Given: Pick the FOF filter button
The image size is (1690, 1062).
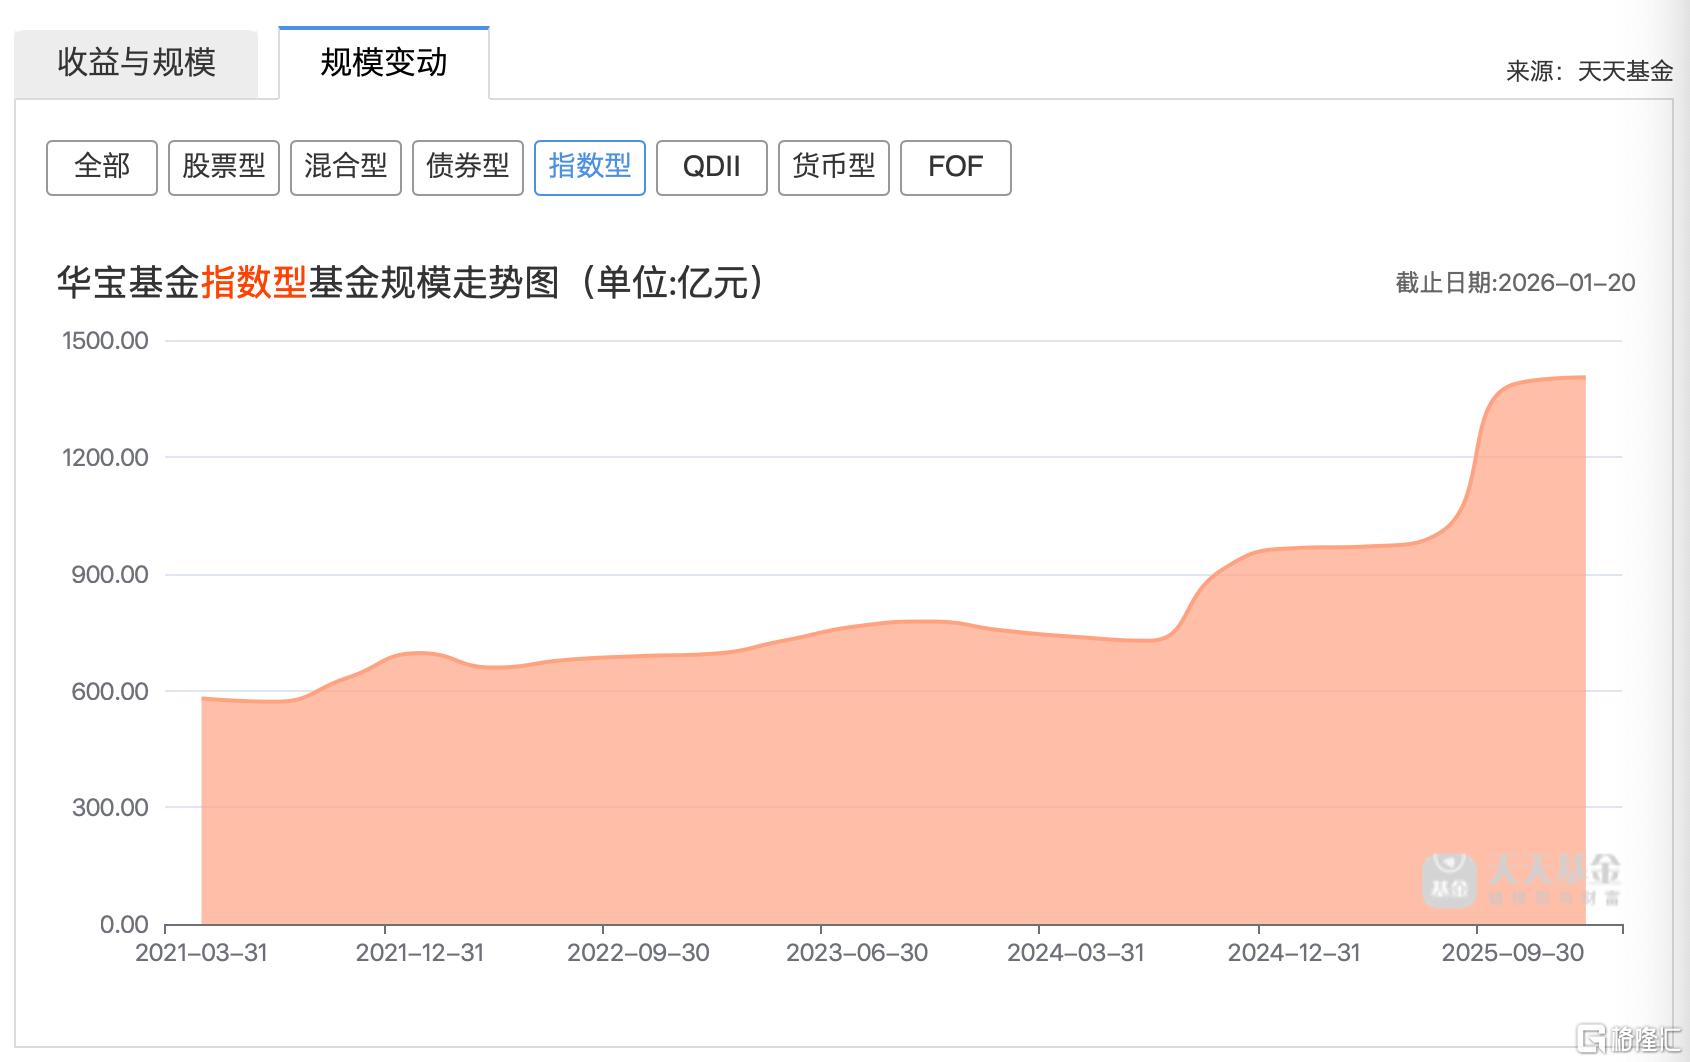Looking at the screenshot, I should [x=956, y=167].
